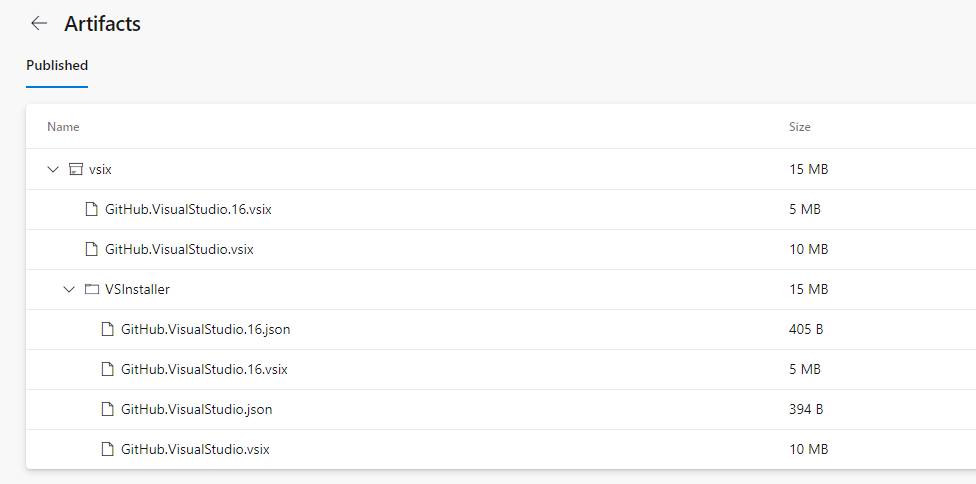The image size is (976, 484).
Task: Click the 405 B size value
Action: point(806,329)
